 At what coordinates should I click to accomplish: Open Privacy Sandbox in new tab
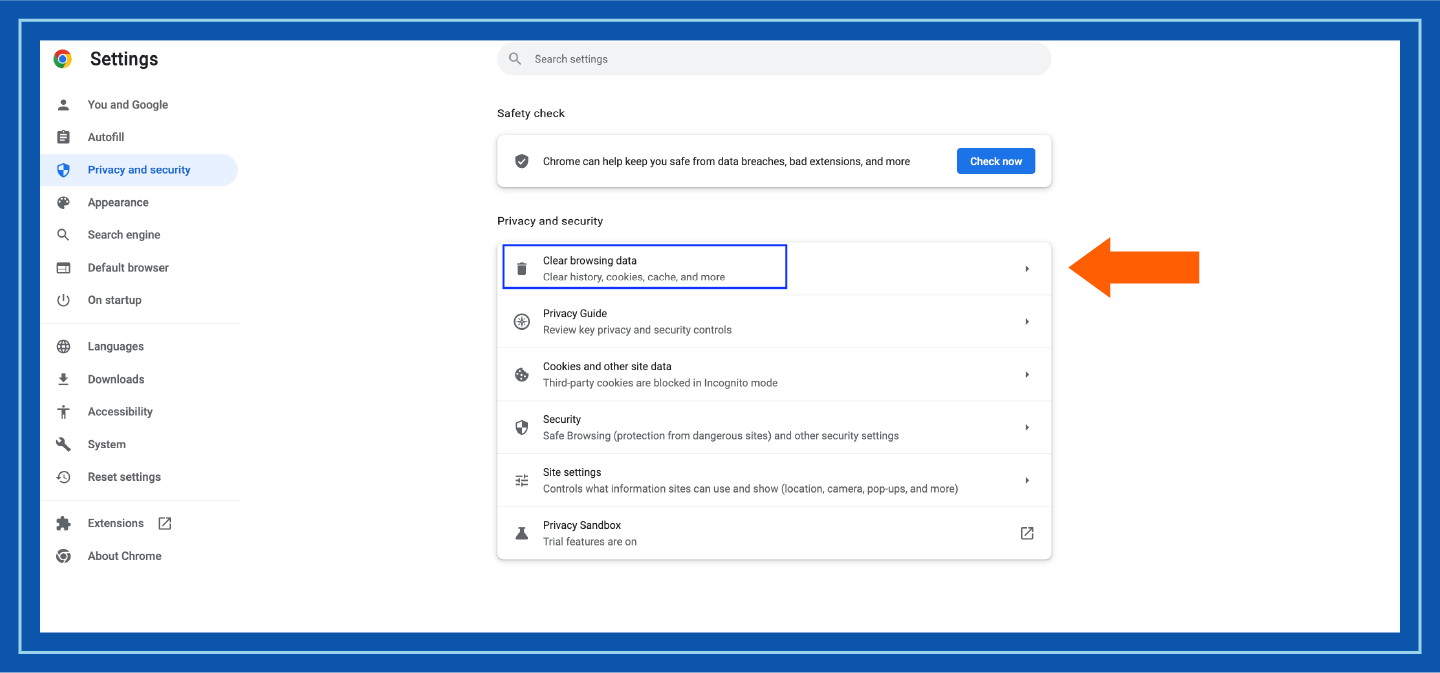point(1027,532)
